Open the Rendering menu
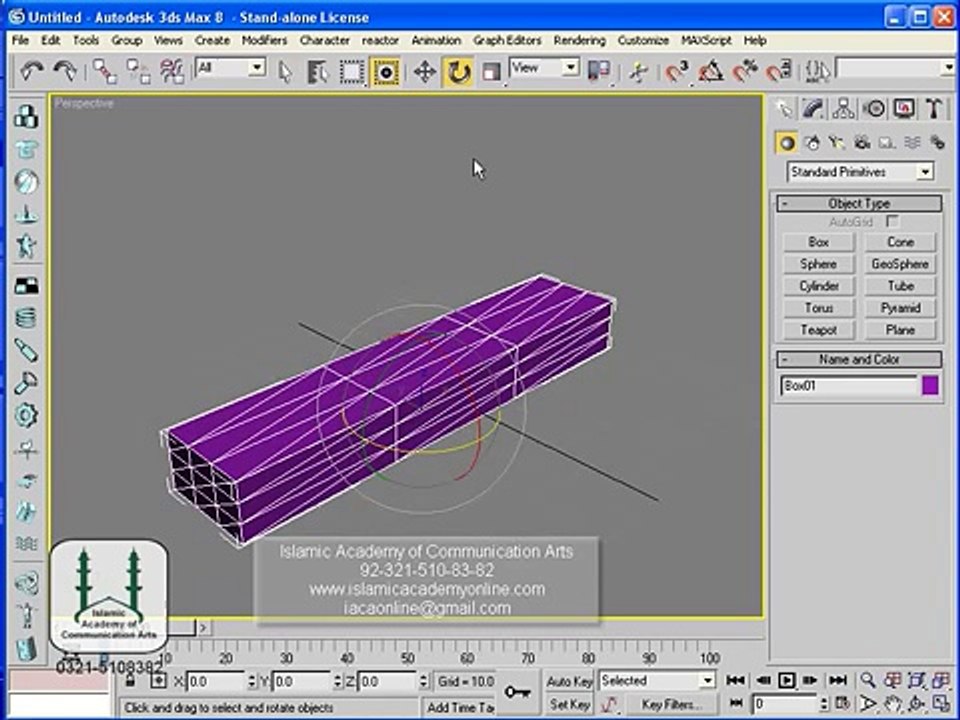This screenshot has height=720, width=960. [579, 40]
